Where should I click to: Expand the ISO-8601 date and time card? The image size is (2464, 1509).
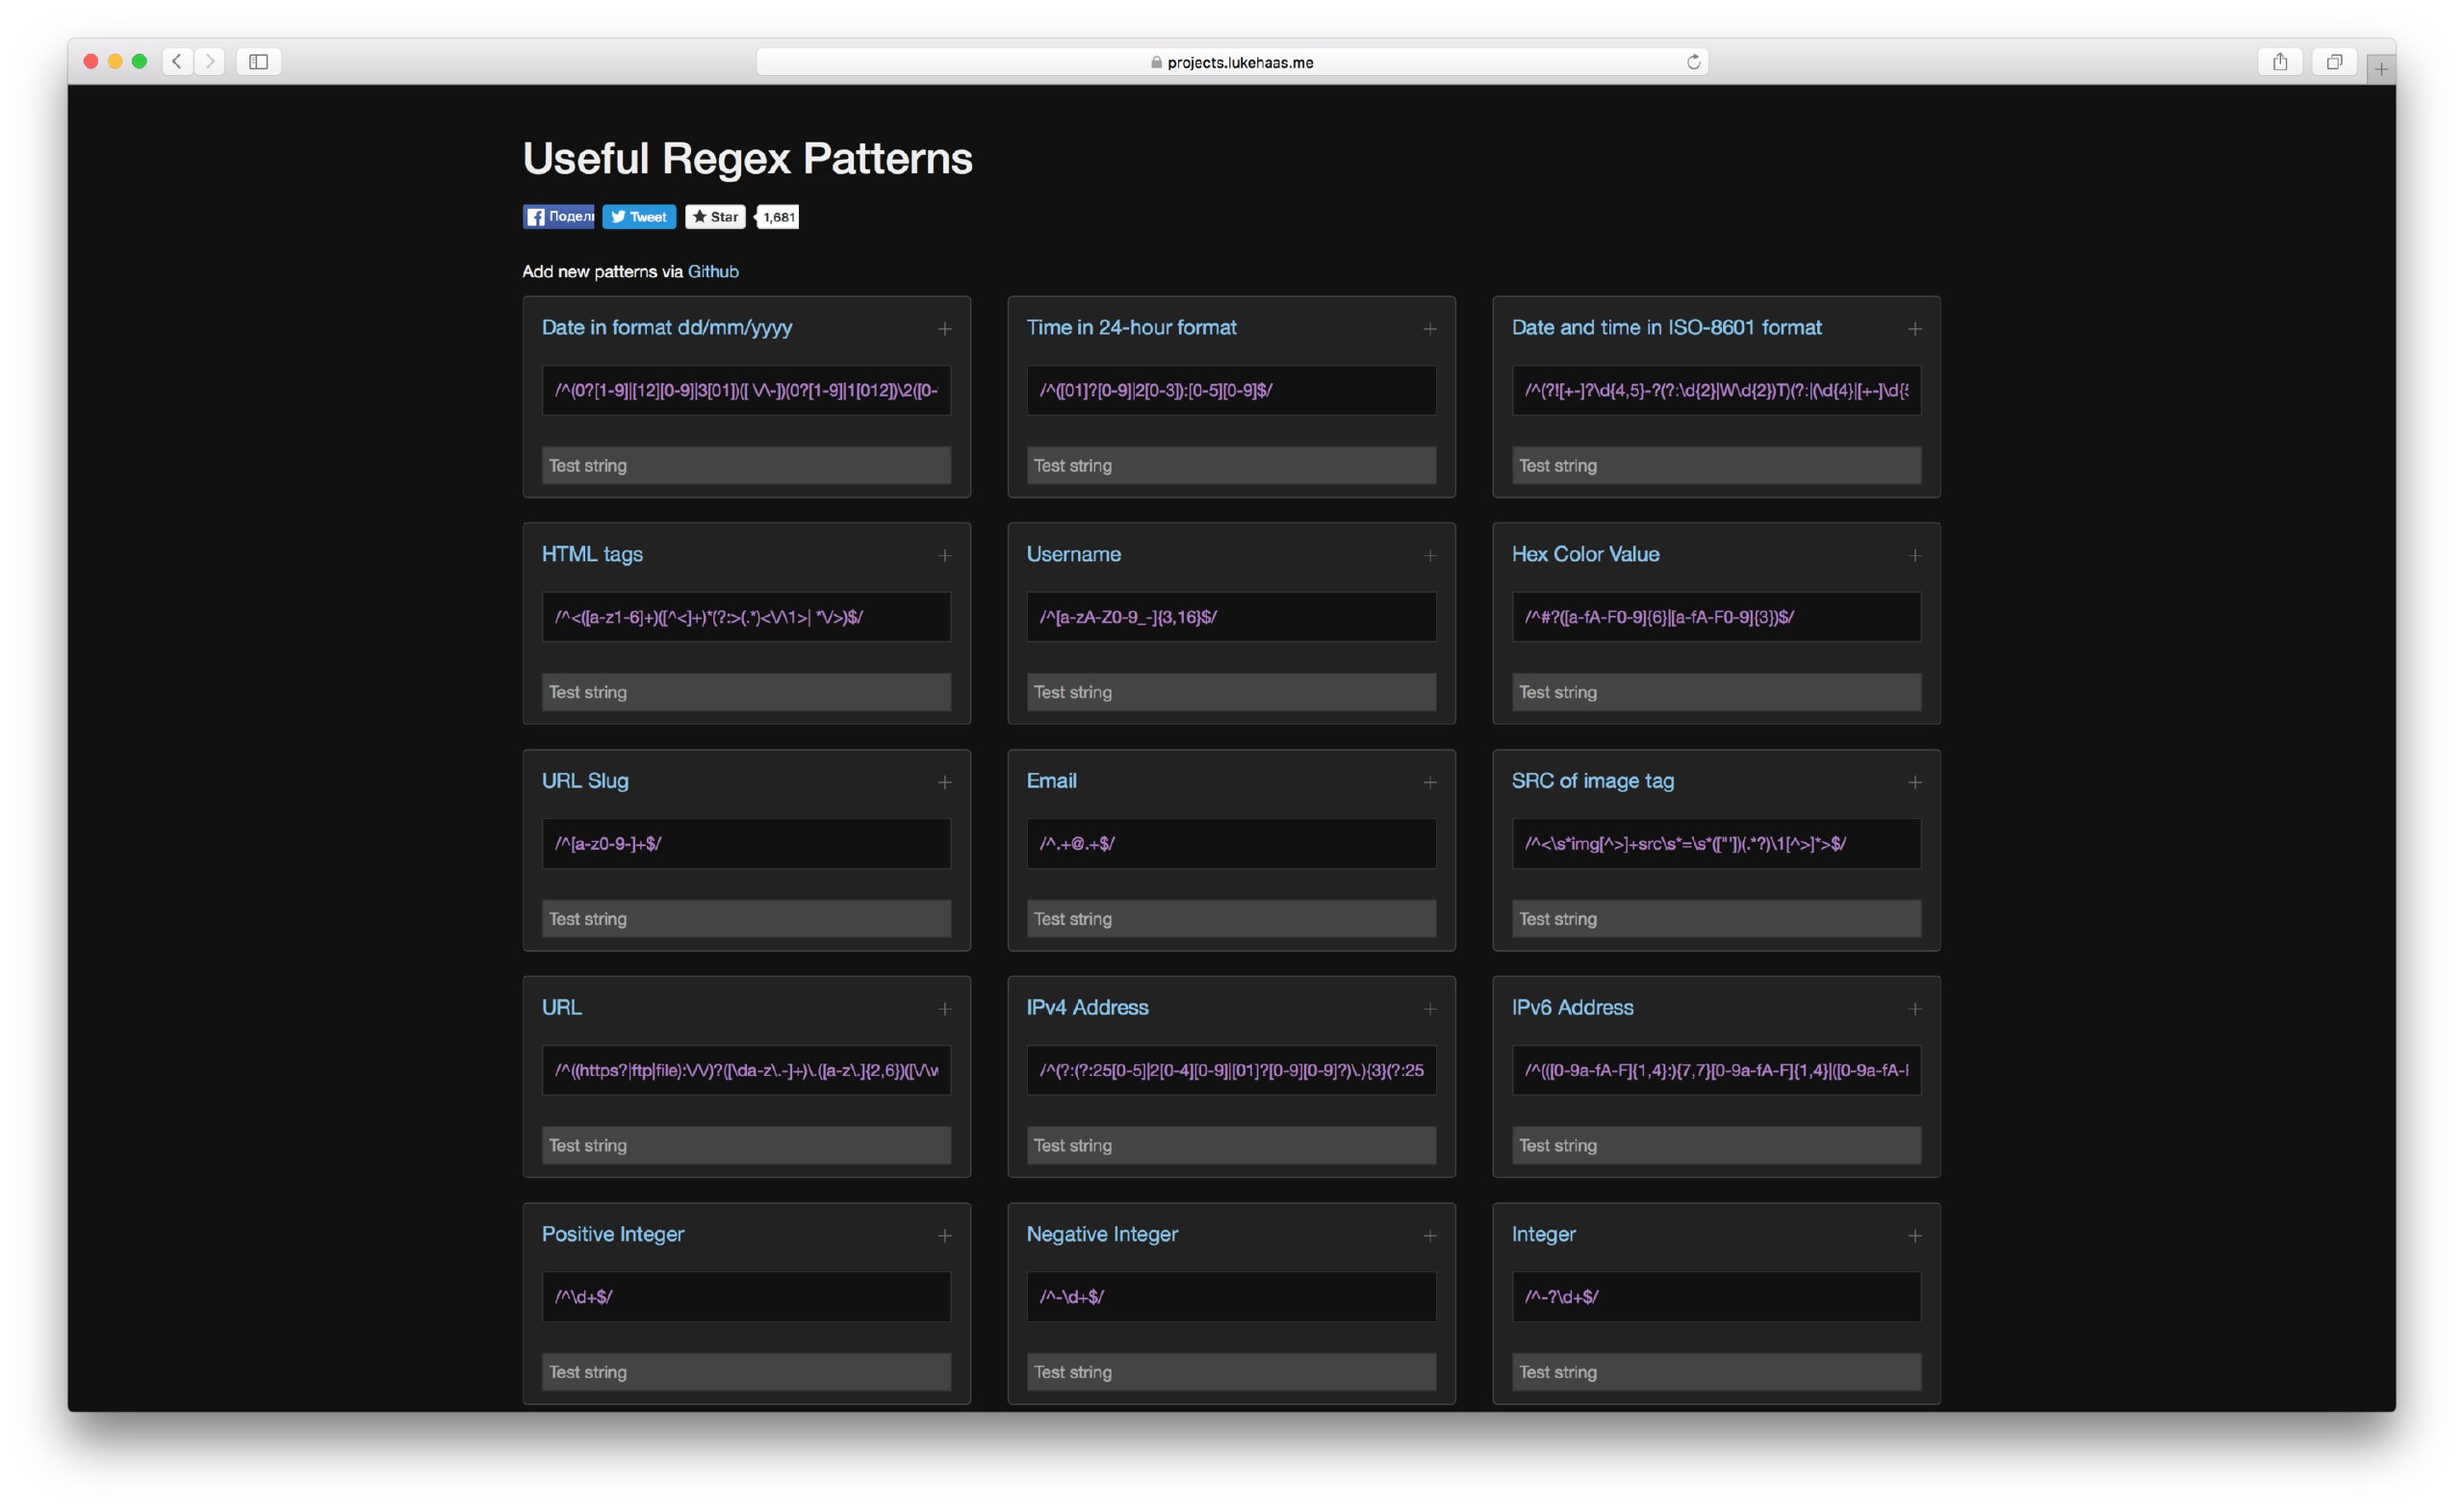pyautogui.click(x=1914, y=329)
